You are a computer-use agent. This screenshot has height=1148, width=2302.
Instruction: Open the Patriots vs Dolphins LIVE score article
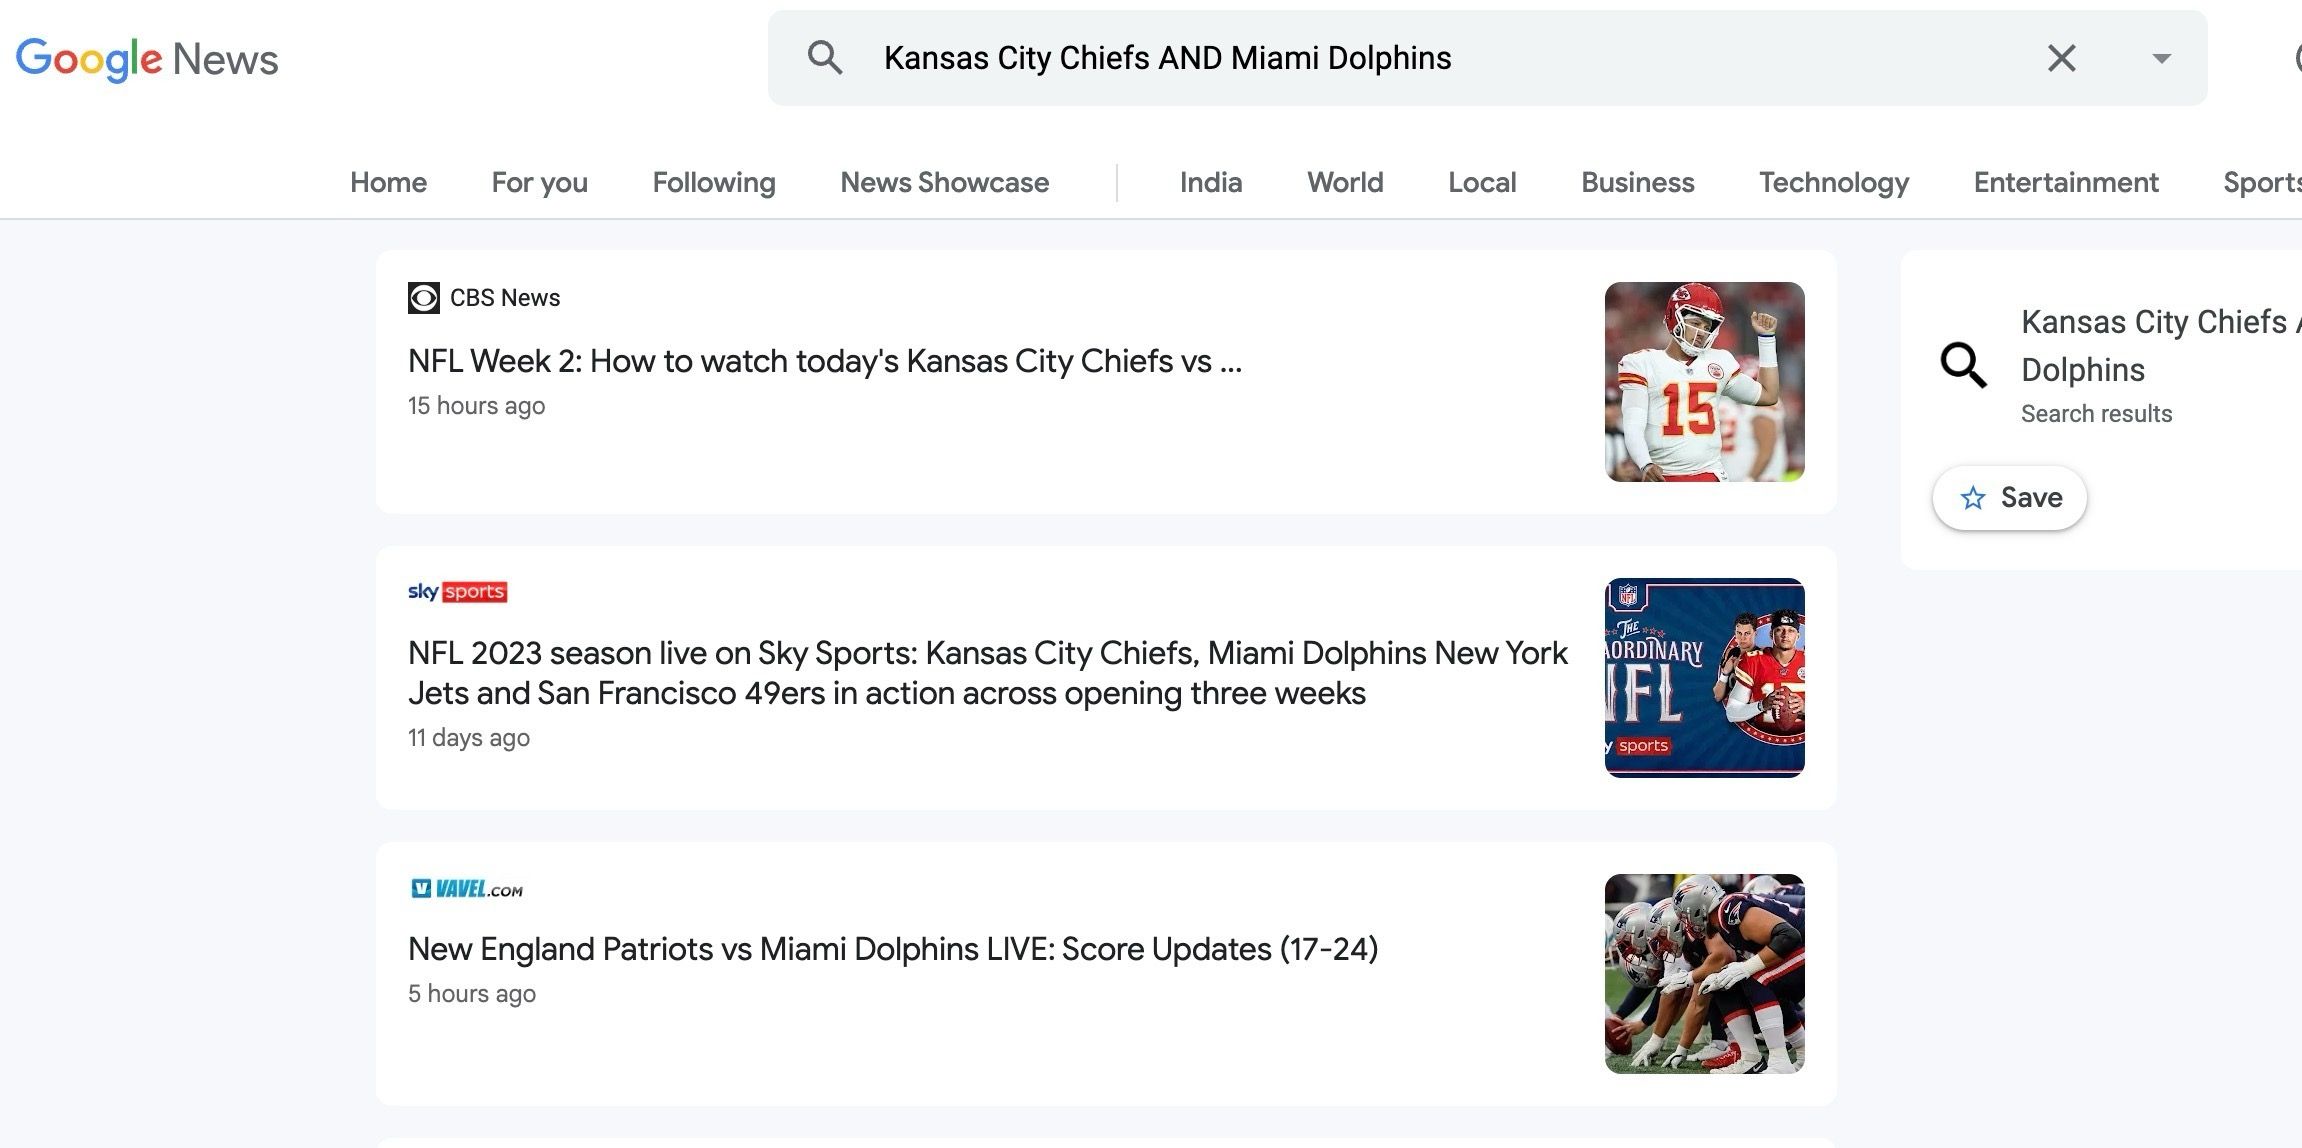[893, 949]
